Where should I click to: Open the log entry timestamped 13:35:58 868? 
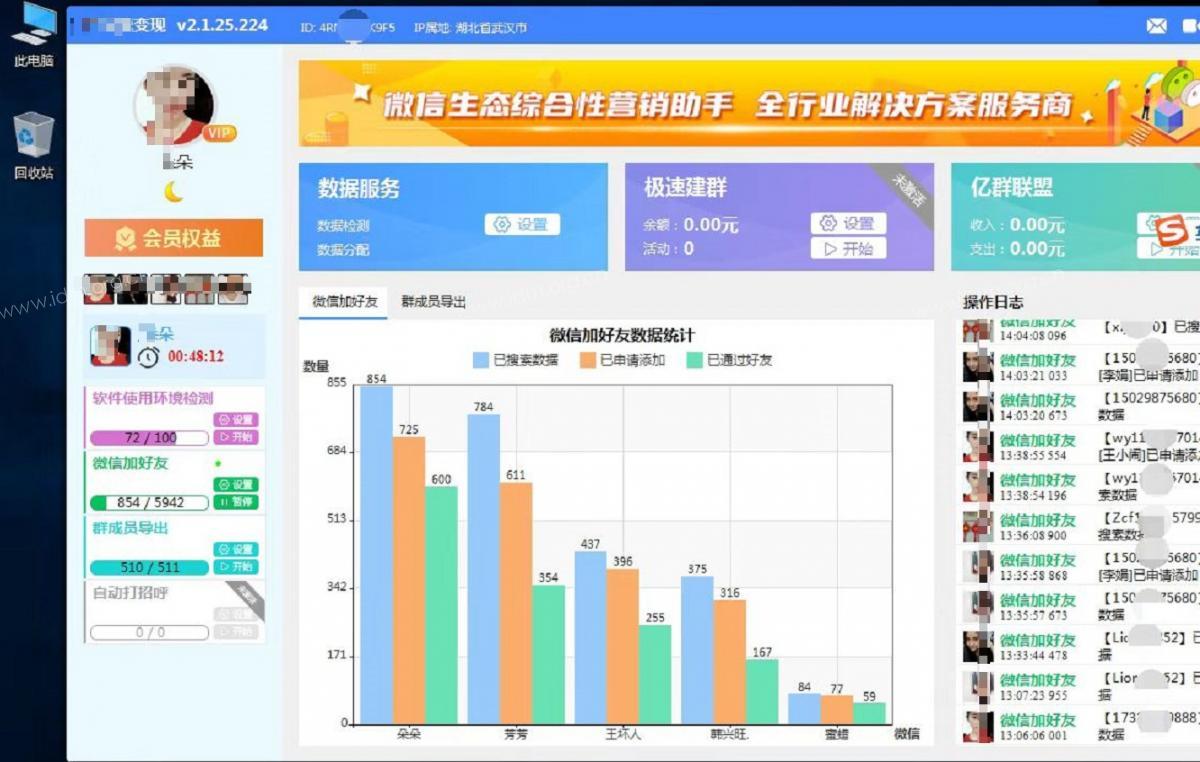1080,567
